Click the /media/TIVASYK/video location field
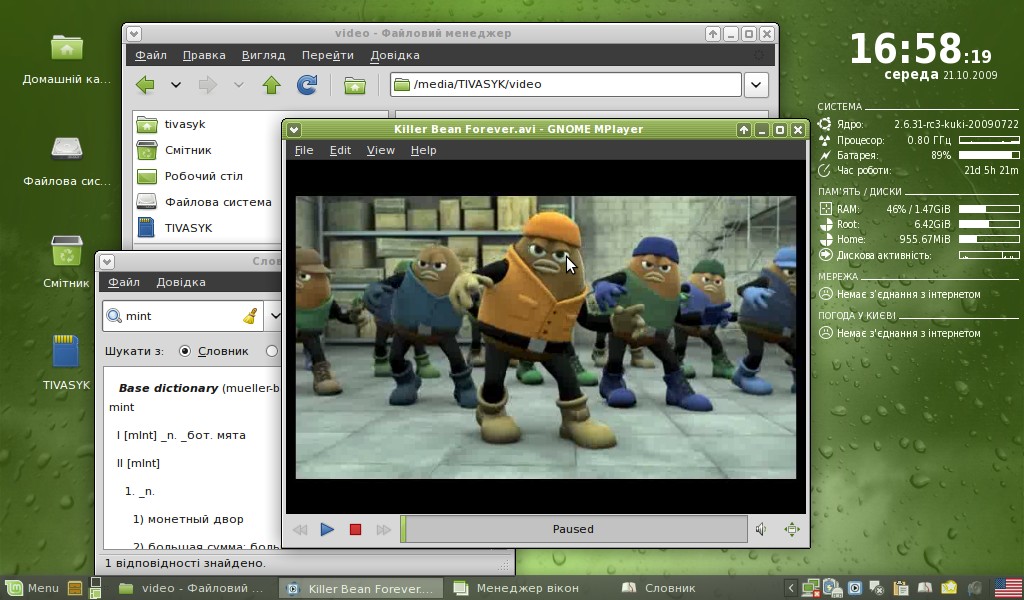Viewport: 1024px width, 600px height. (x=566, y=84)
